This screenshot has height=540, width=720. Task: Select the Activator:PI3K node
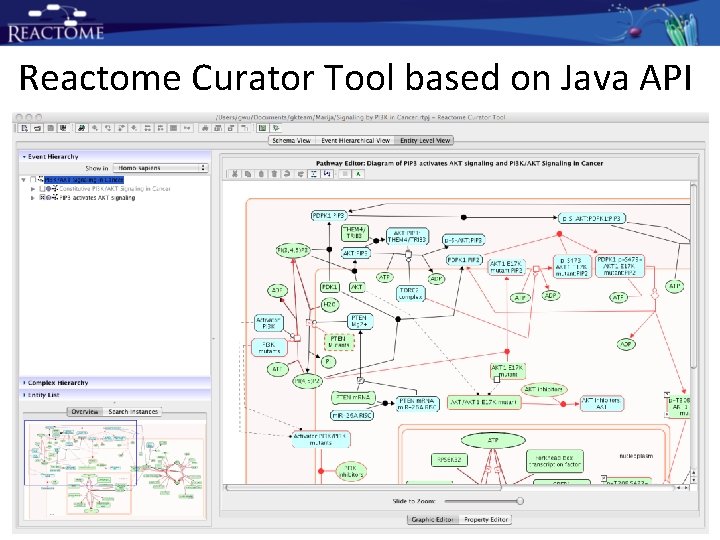click(x=269, y=323)
